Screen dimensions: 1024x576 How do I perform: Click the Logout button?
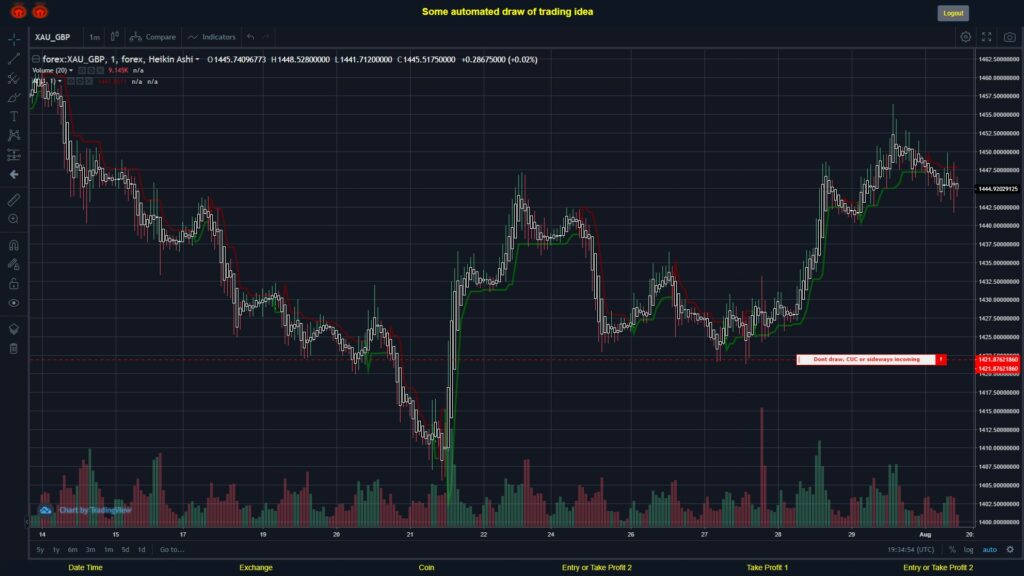(953, 13)
